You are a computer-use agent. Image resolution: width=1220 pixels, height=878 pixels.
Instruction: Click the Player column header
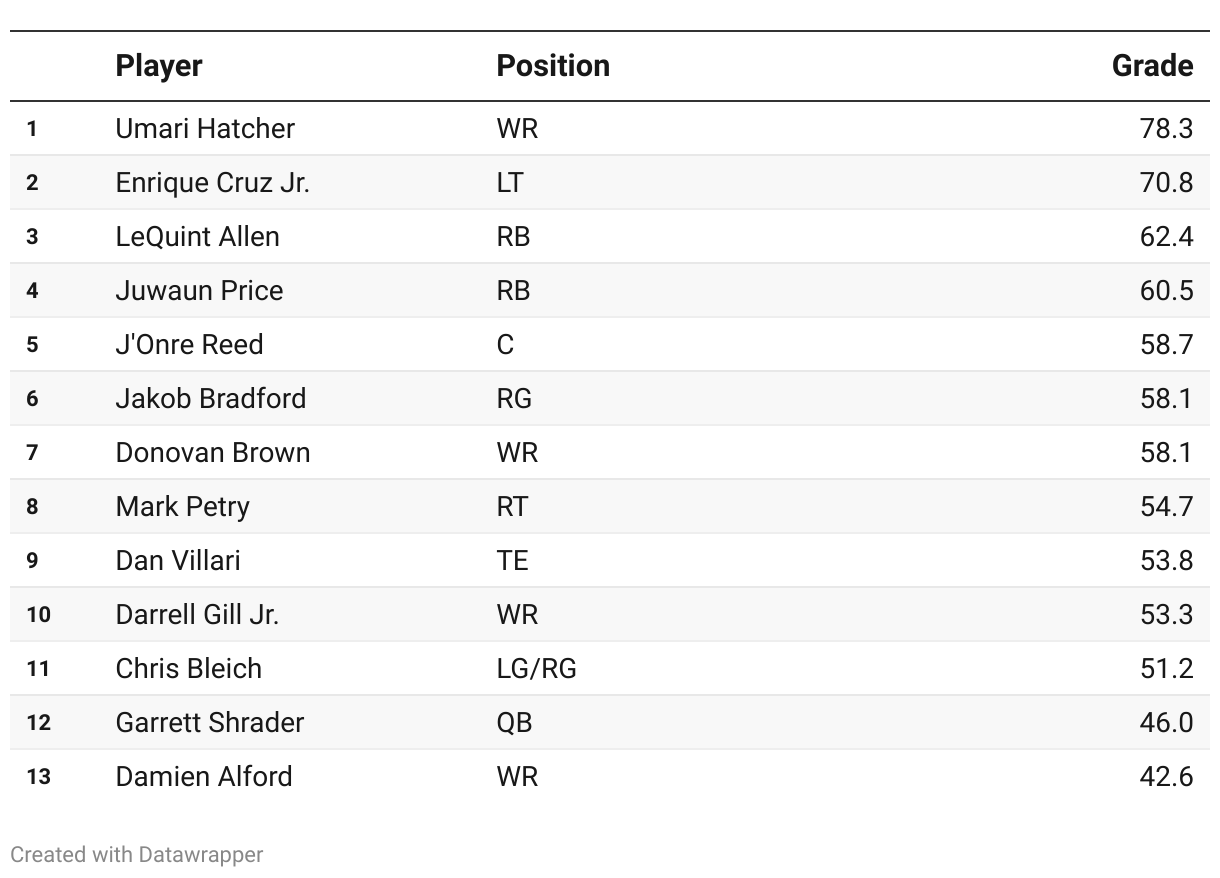(x=159, y=66)
